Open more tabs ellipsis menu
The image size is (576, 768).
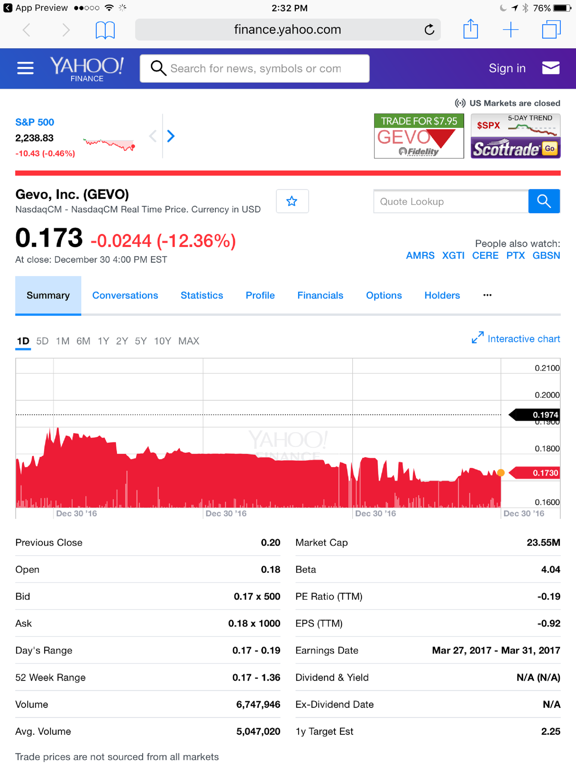(487, 295)
